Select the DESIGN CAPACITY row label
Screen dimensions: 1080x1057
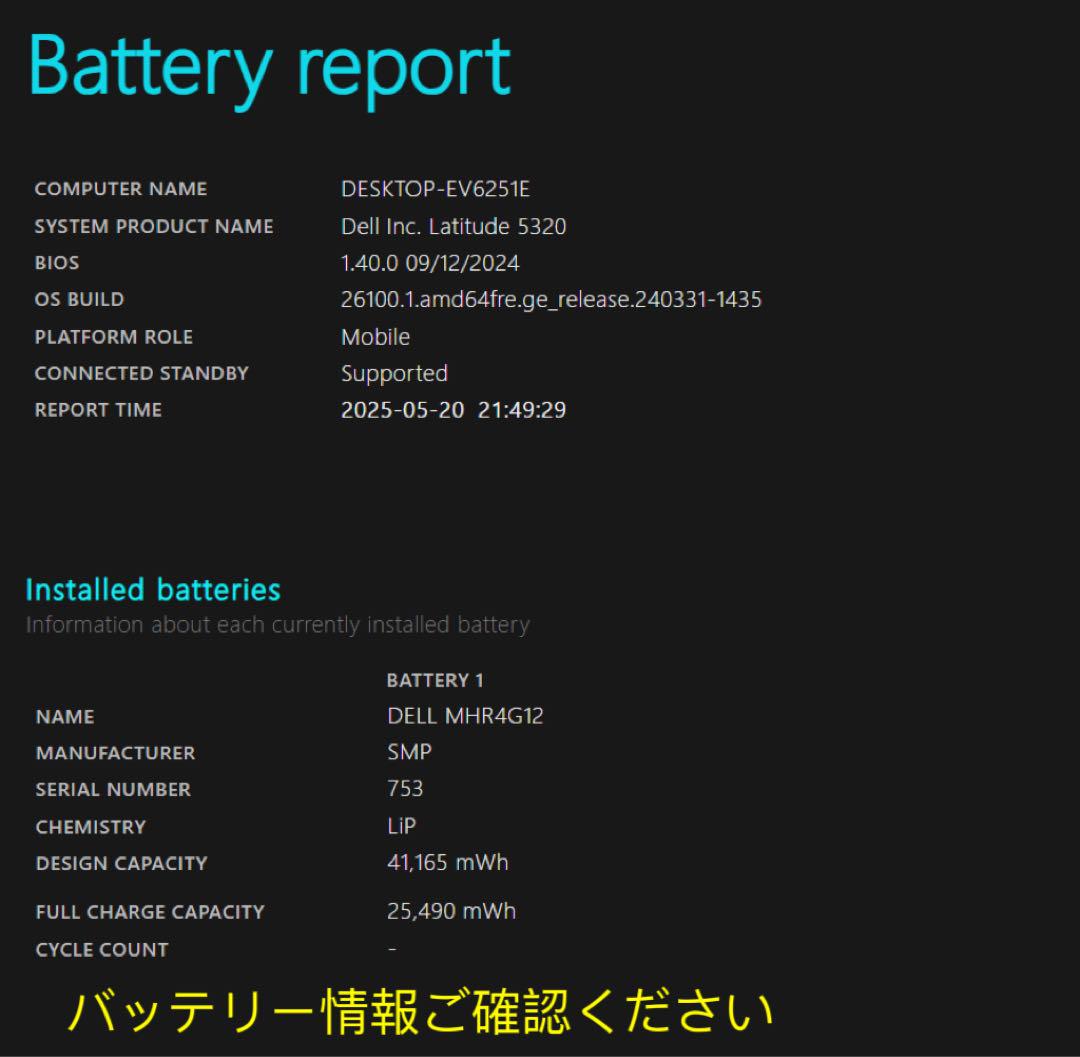coord(121,864)
